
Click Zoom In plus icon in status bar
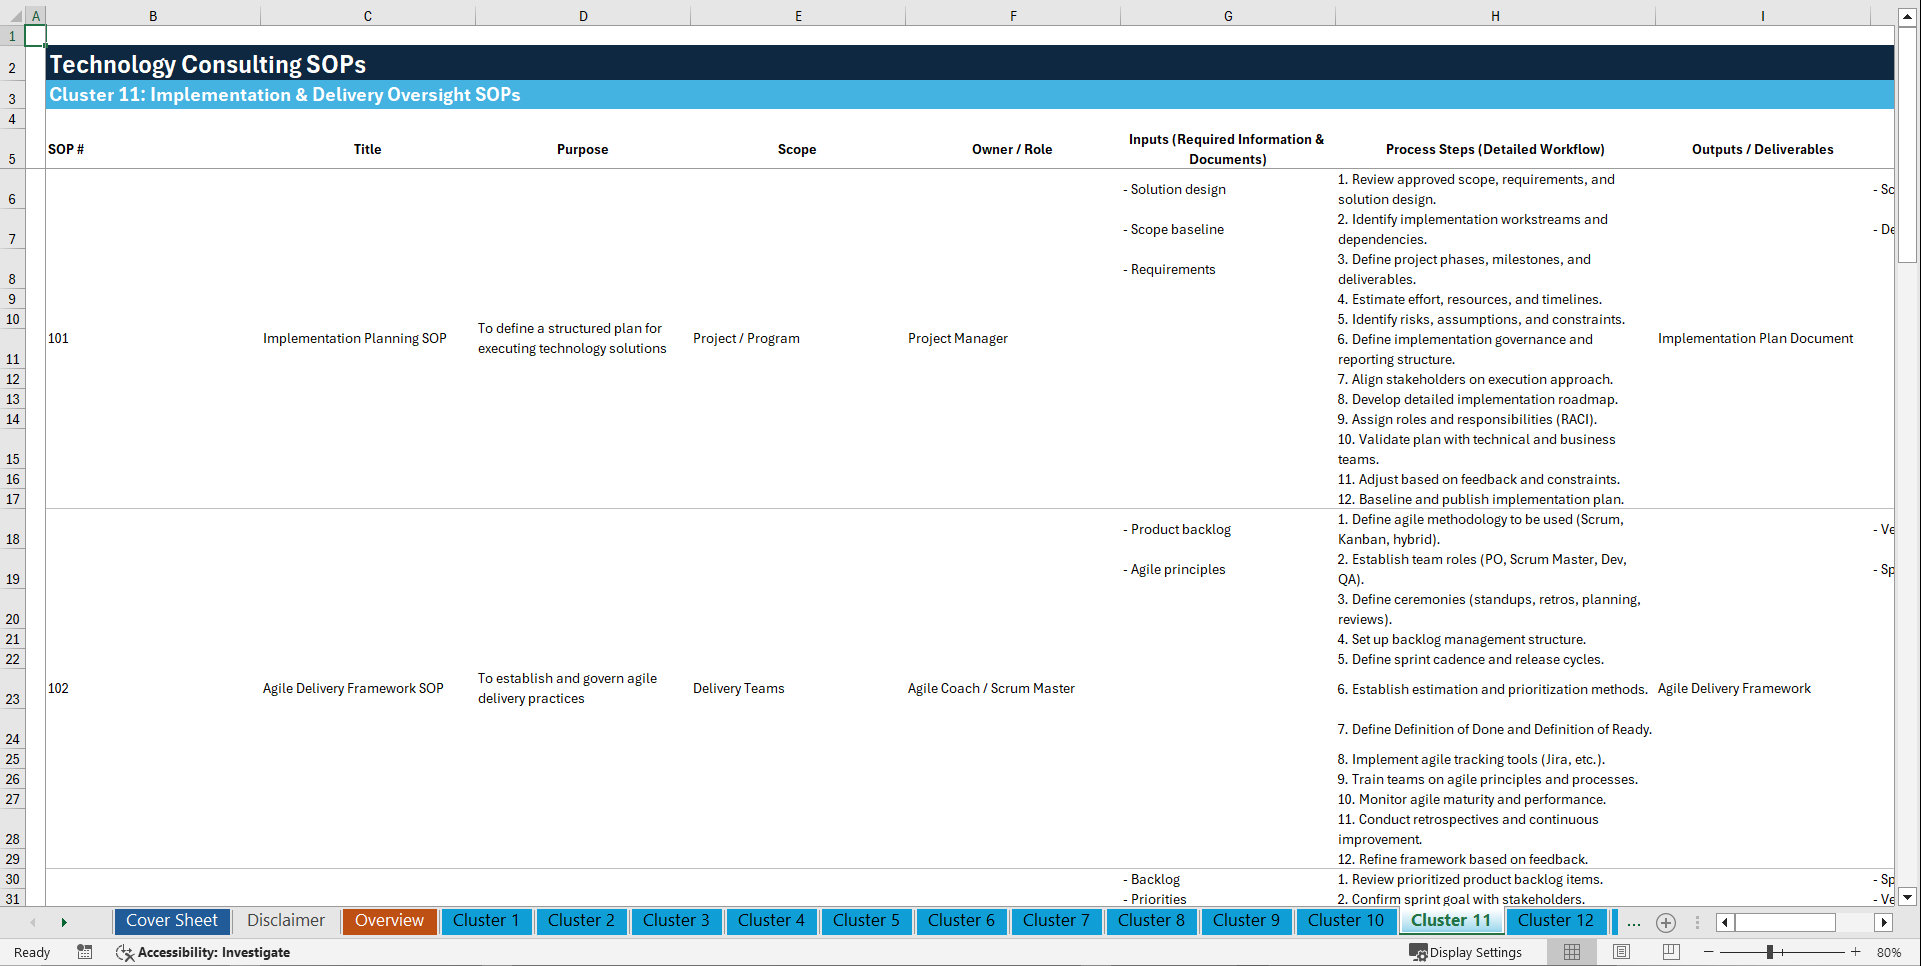1856,952
